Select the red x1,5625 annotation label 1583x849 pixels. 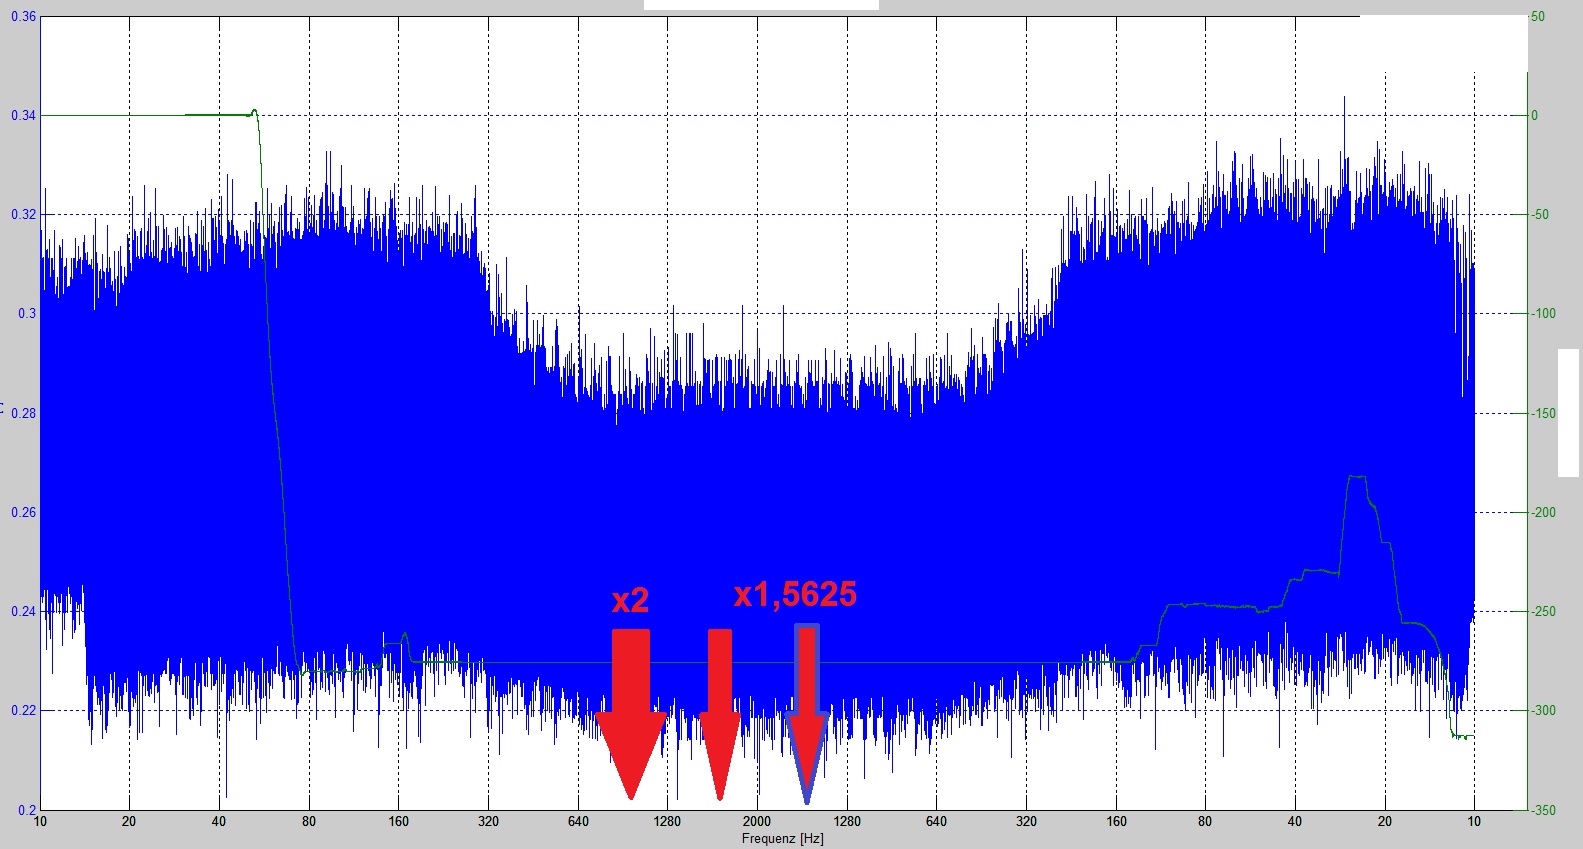click(795, 594)
